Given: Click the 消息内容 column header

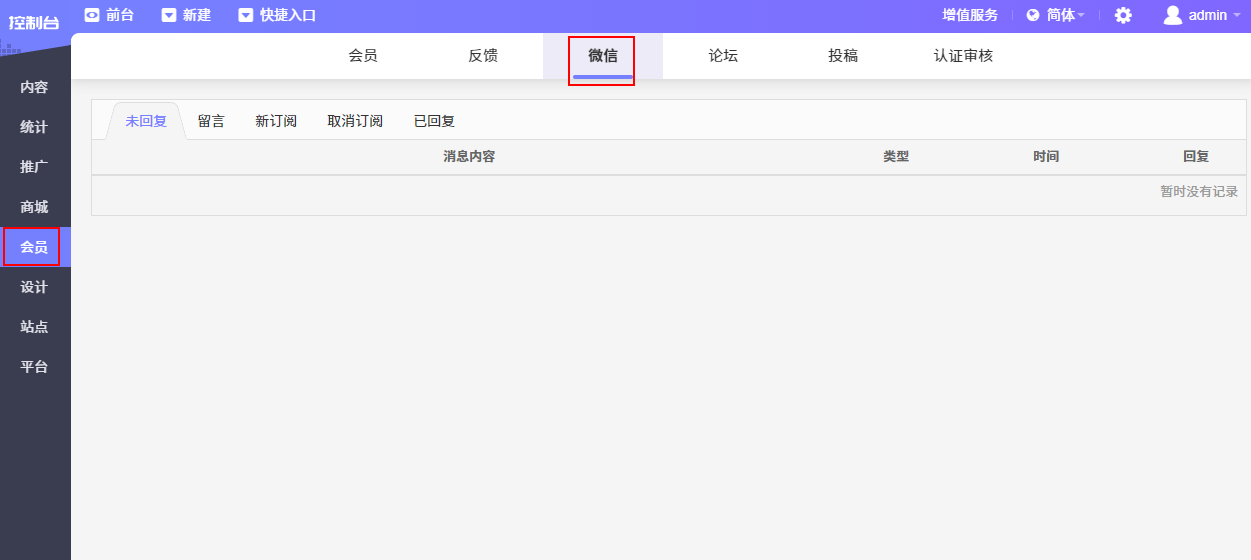Looking at the screenshot, I should click(469, 157).
